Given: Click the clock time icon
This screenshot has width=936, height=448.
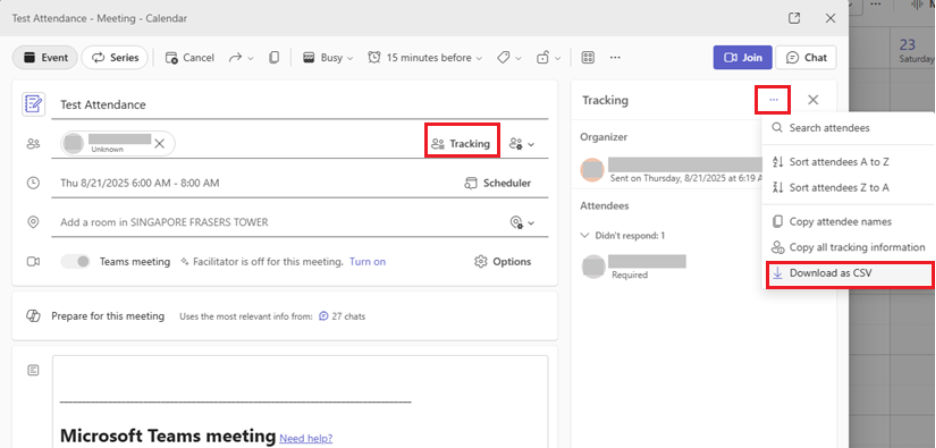Looking at the screenshot, I should pyautogui.click(x=33, y=183).
